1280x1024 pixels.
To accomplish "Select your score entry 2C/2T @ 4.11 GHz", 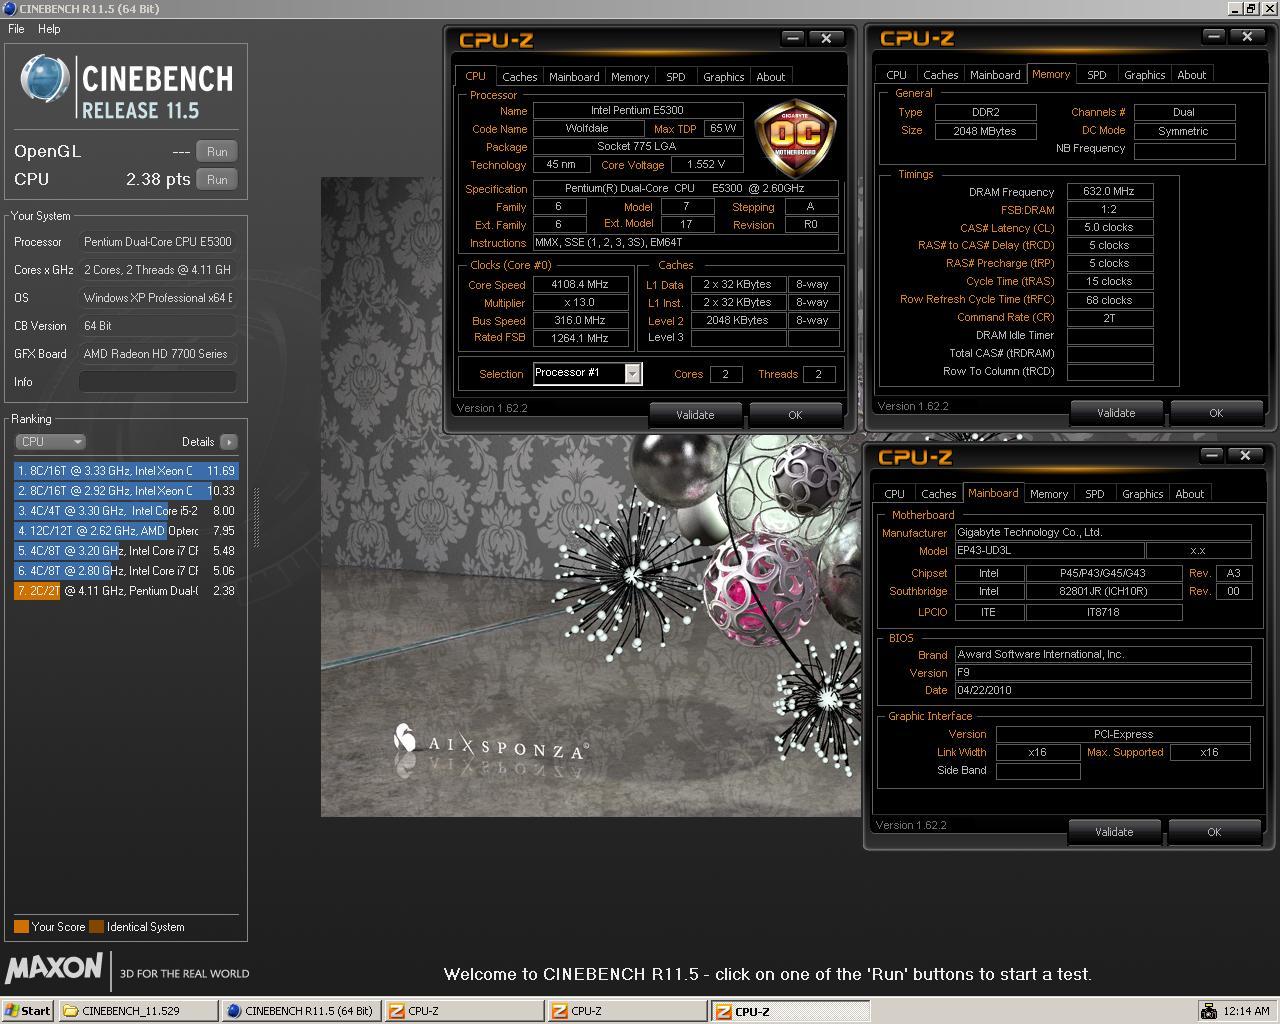I will coord(126,591).
